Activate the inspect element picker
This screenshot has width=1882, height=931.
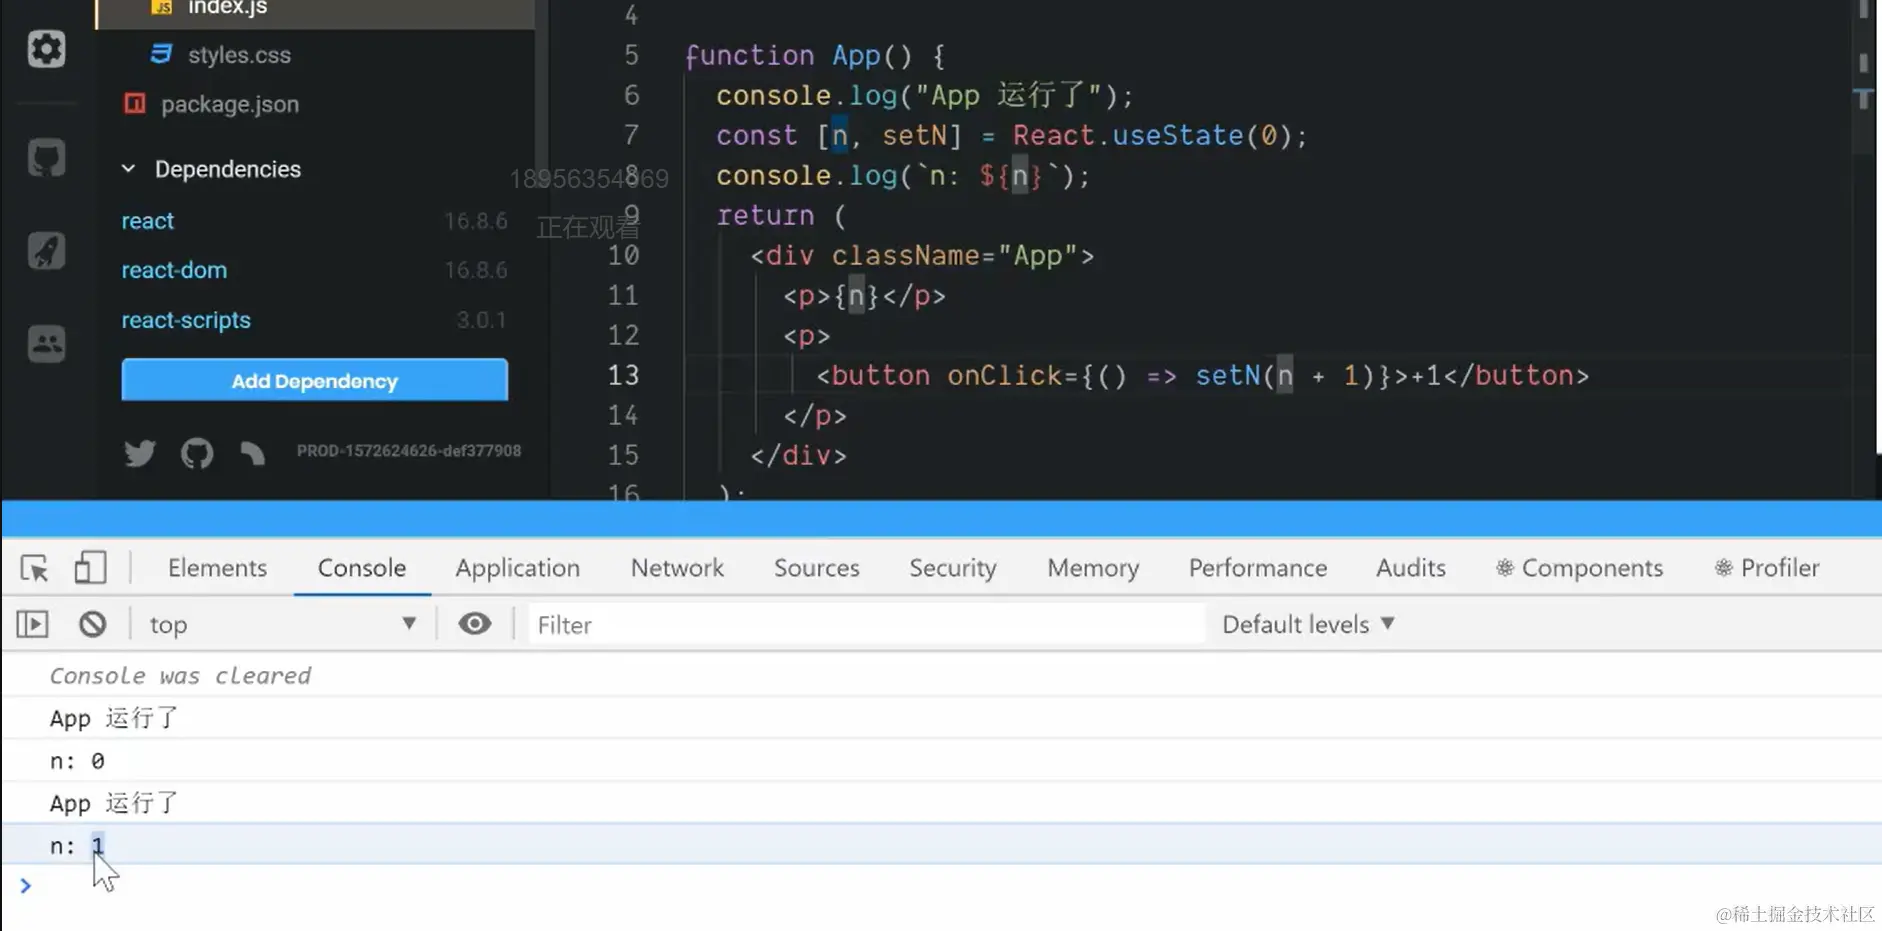point(34,568)
